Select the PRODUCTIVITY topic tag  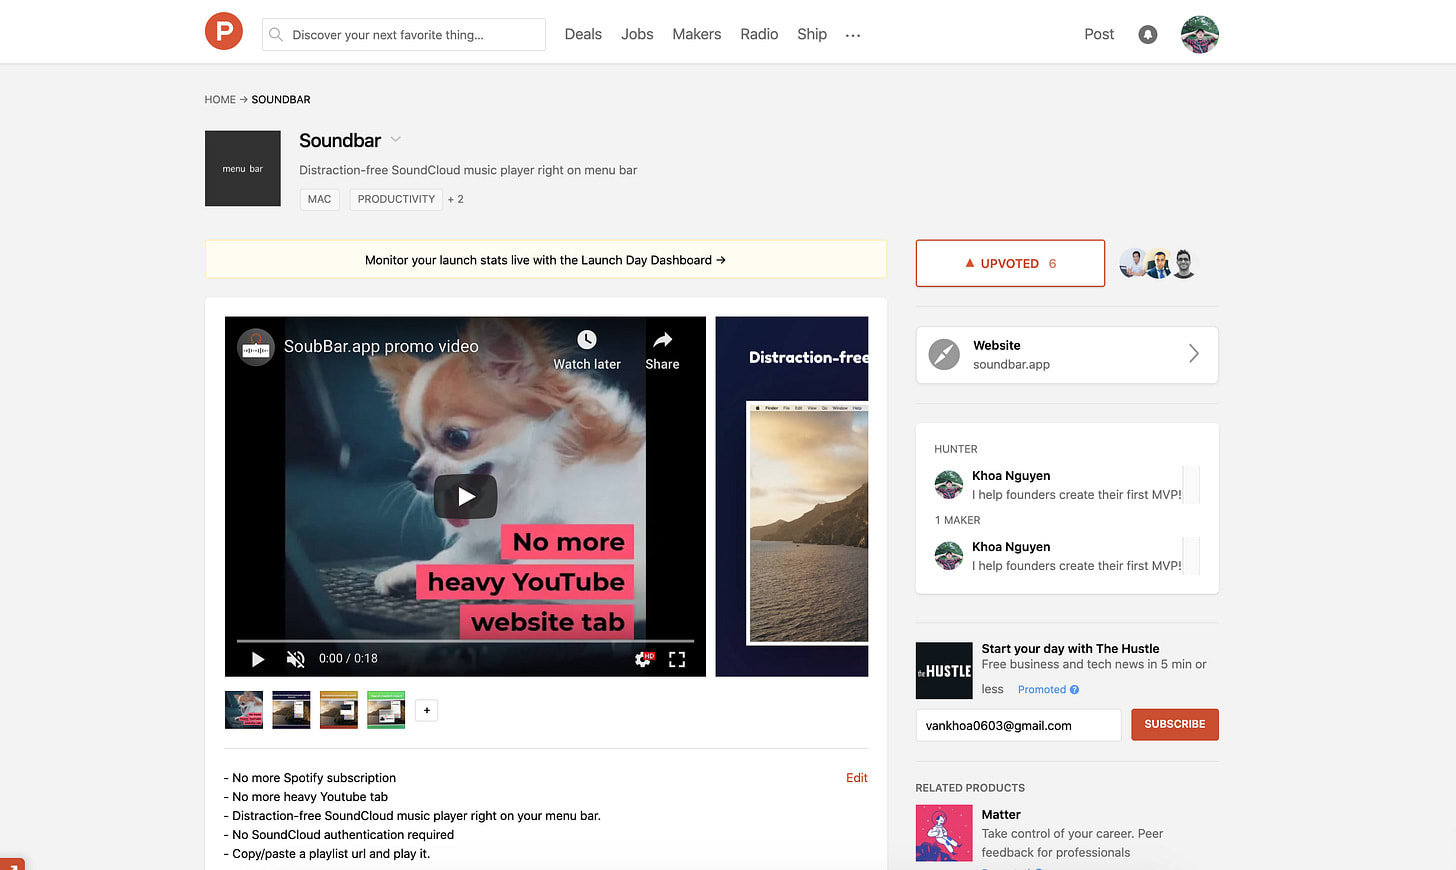coord(396,199)
